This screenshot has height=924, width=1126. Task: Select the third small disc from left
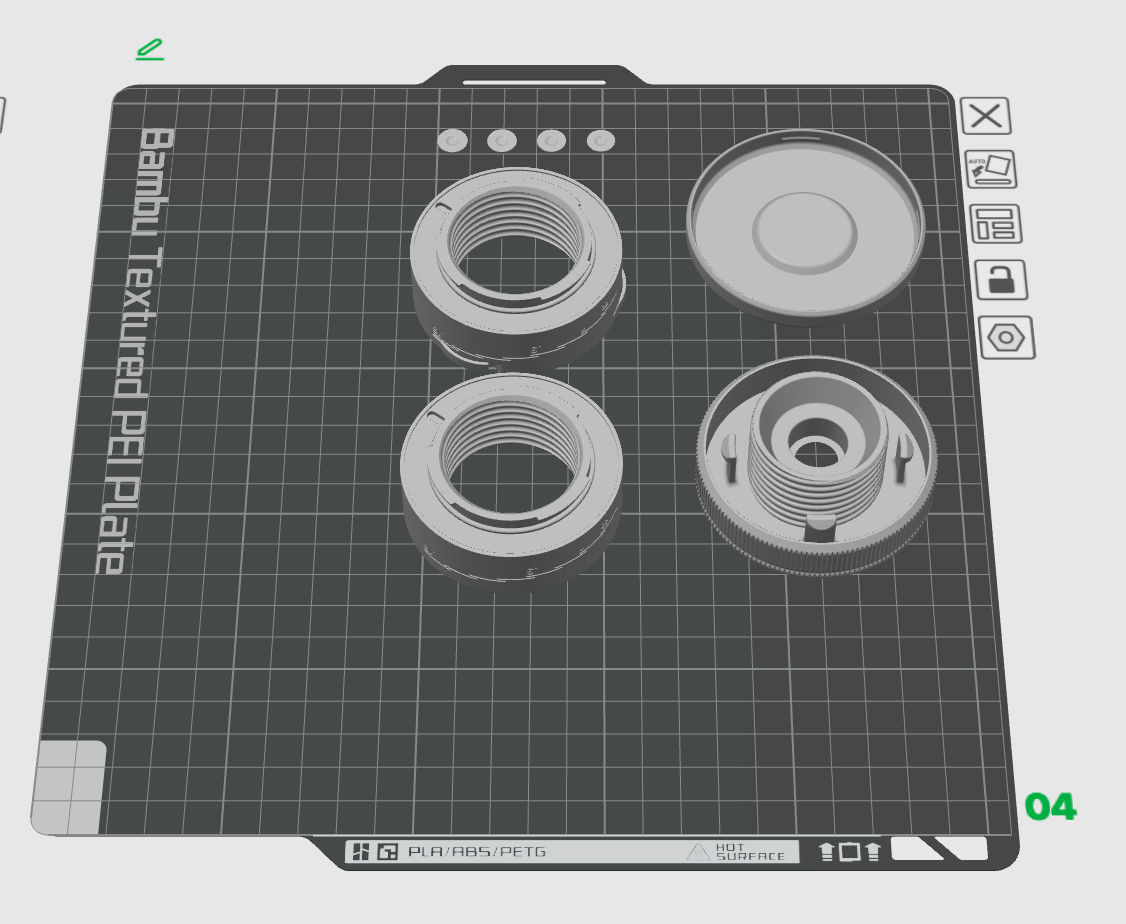click(551, 141)
